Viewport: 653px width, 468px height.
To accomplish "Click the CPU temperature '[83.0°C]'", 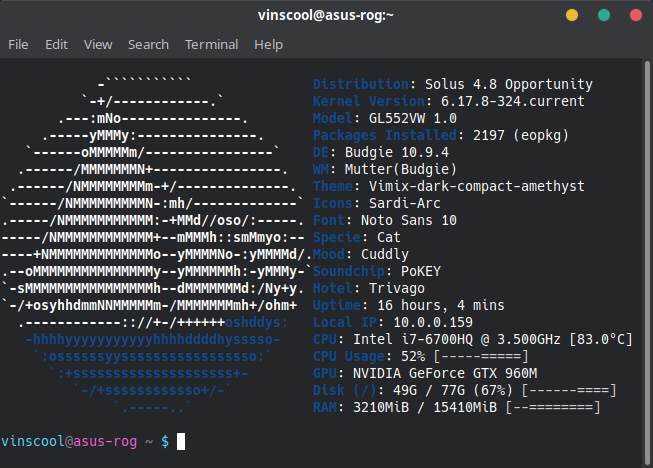I will [x=601, y=340].
